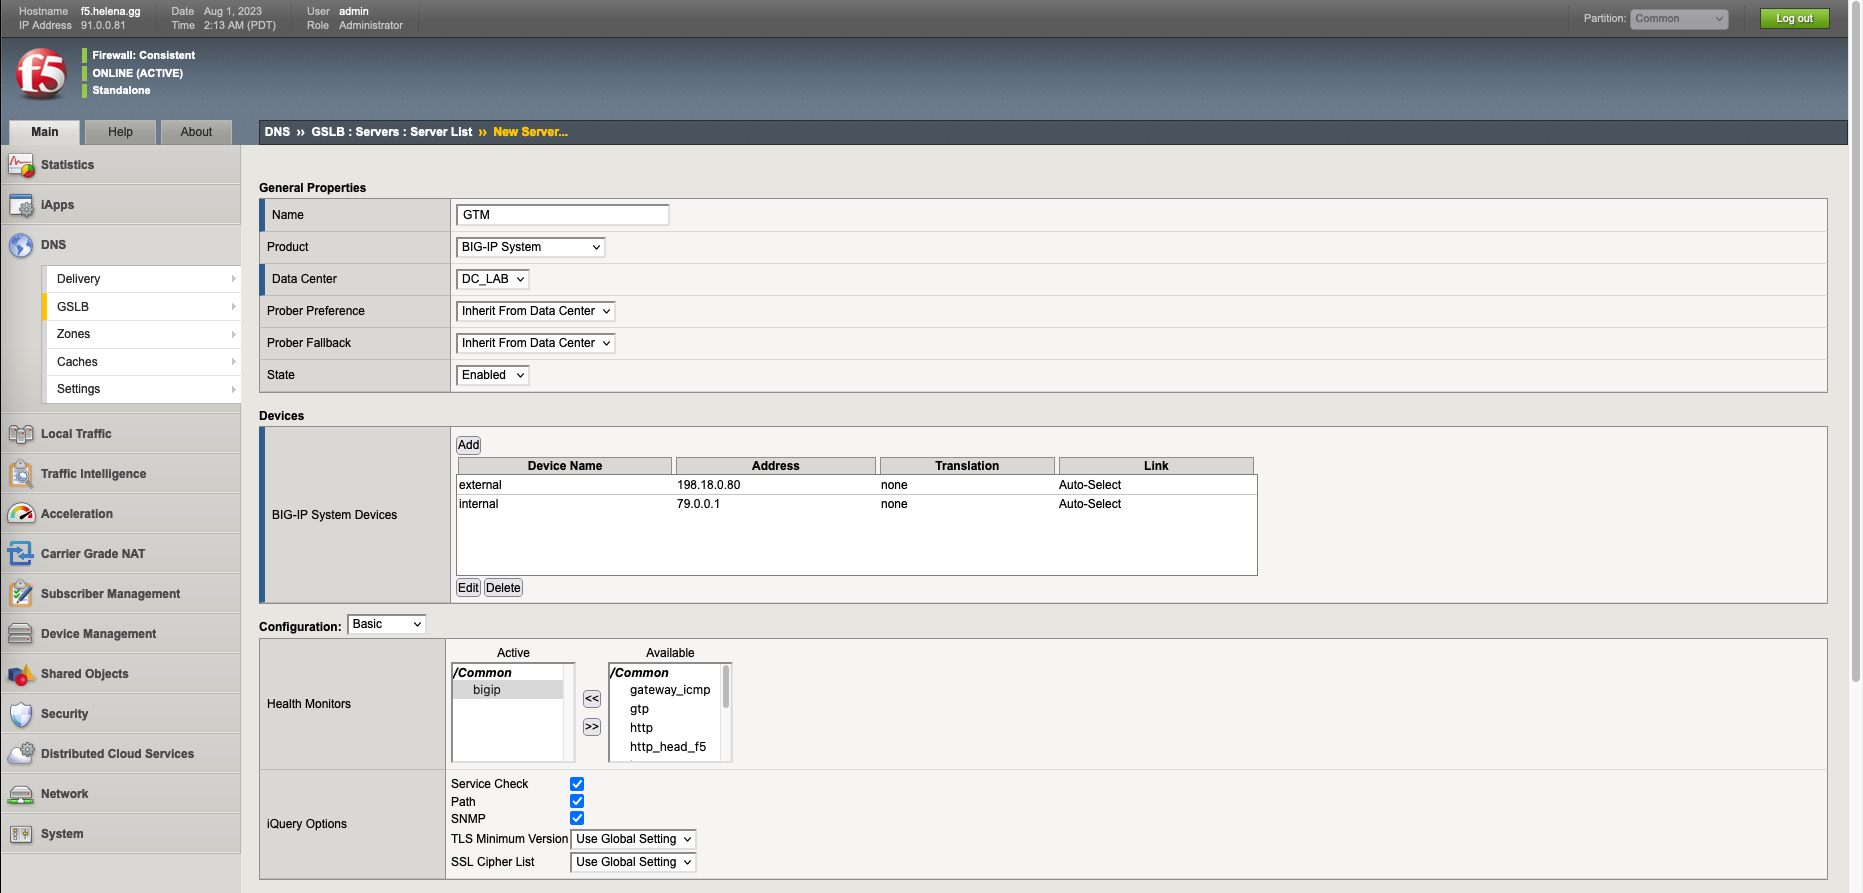The image size is (1863, 893).
Task: Click the Statistics chart icon in sidebar
Action: pyautogui.click(x=21, y=165)
